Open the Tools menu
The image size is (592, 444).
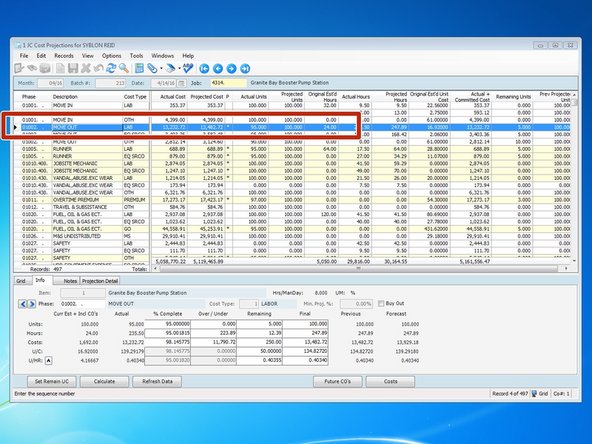(x=136, y=56)
